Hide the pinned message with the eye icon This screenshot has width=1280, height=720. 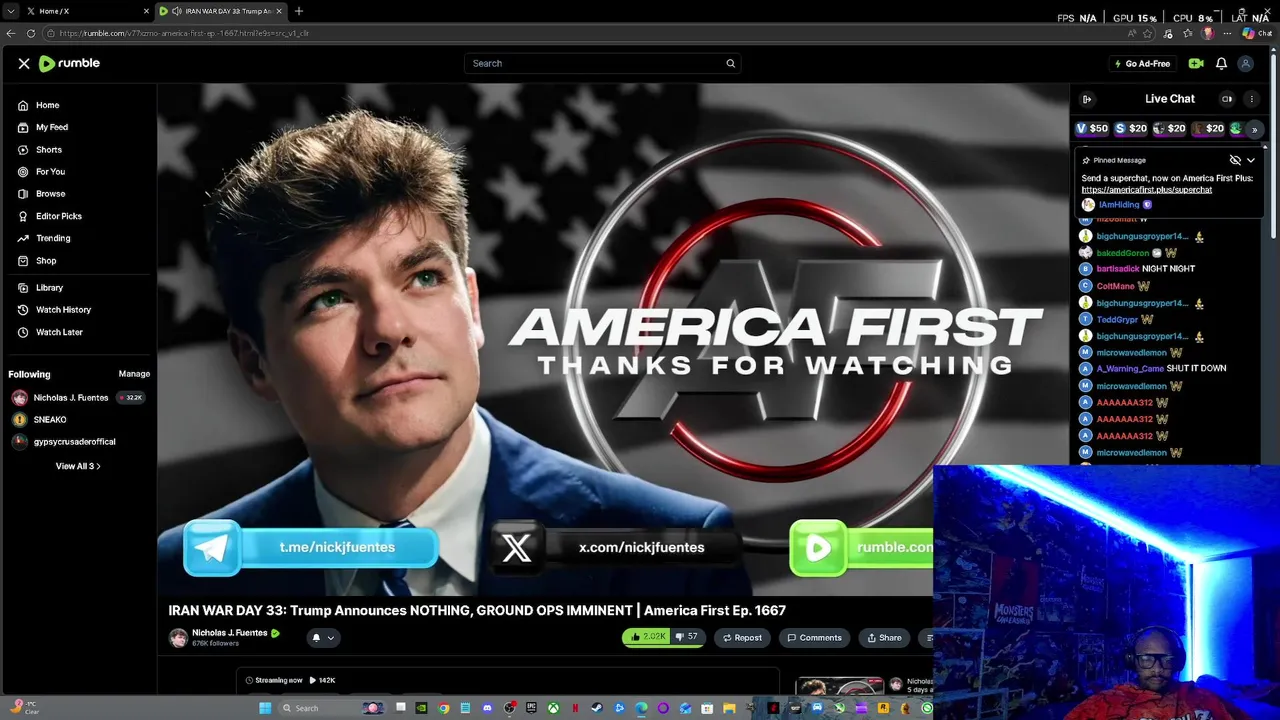pyautogui.click(x=1235, y=160)
